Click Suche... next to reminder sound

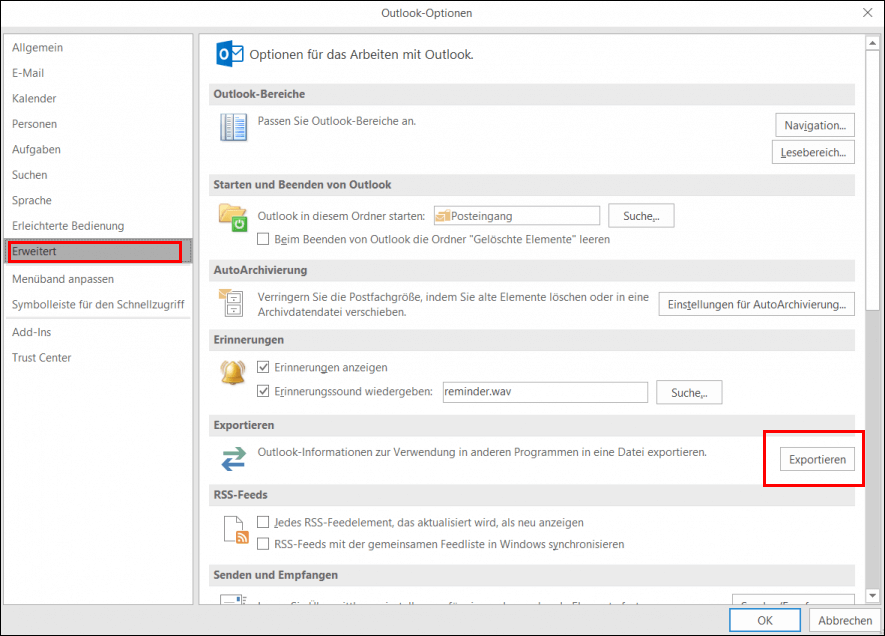(x=689, y=393)
